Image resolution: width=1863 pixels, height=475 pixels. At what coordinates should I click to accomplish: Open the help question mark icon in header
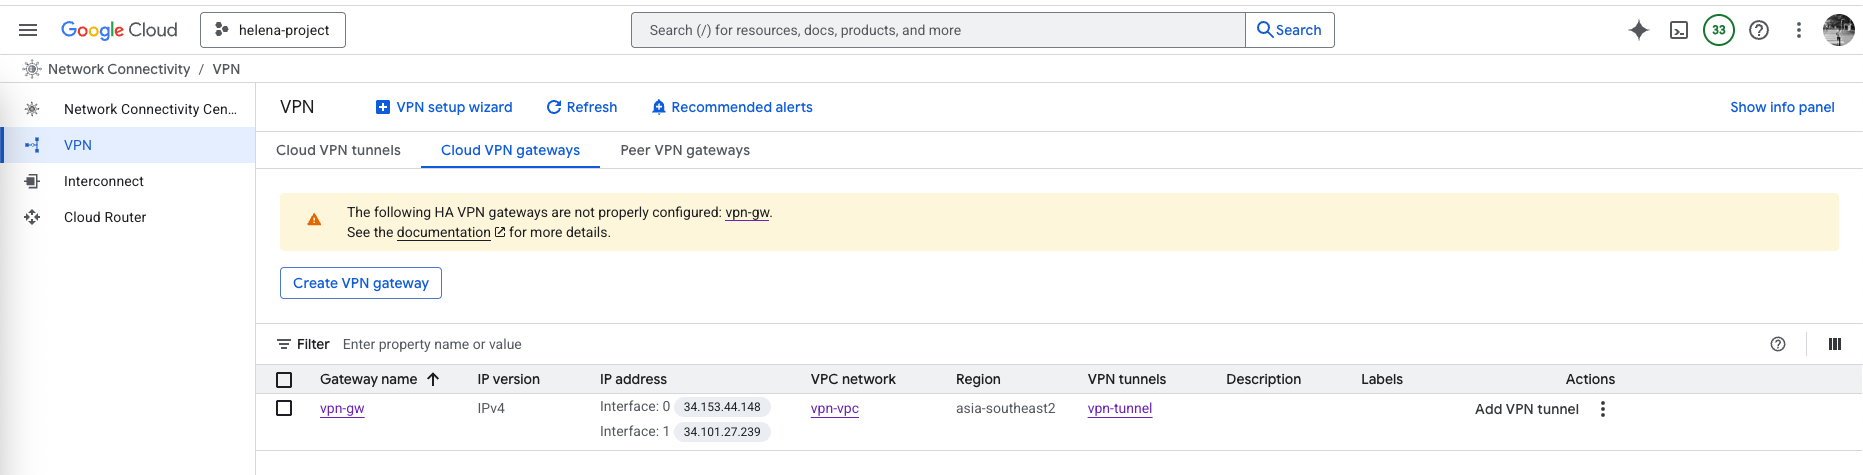tap(1759, 30)
